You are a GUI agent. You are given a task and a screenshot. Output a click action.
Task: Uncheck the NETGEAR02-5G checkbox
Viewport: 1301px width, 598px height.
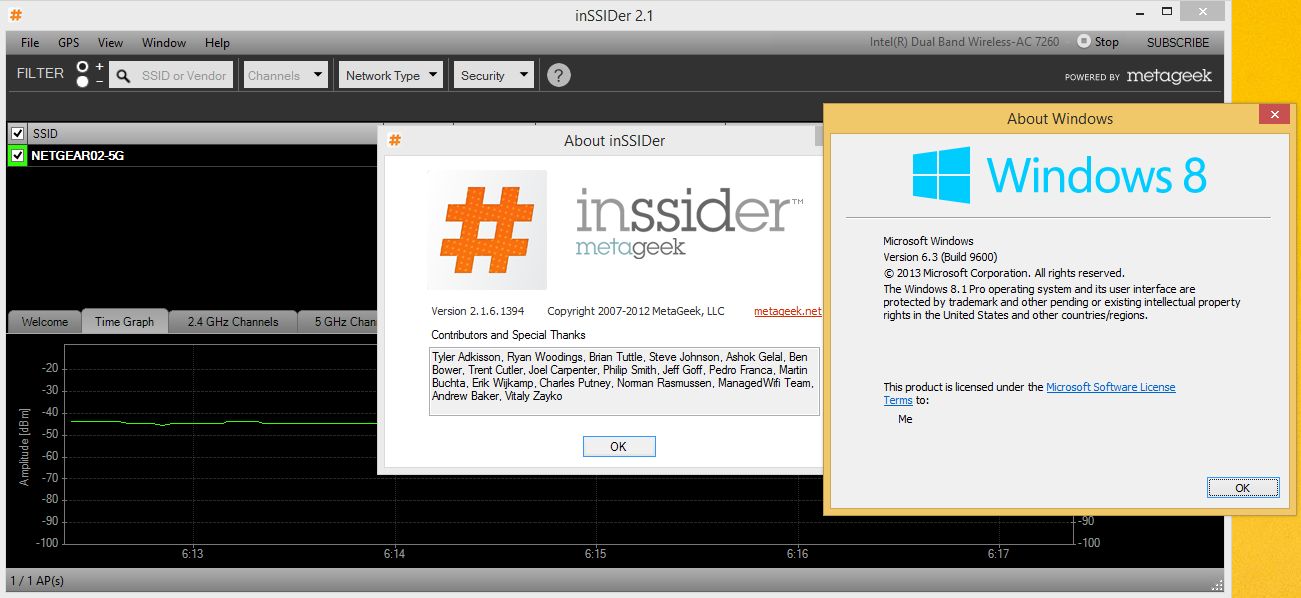17,155
